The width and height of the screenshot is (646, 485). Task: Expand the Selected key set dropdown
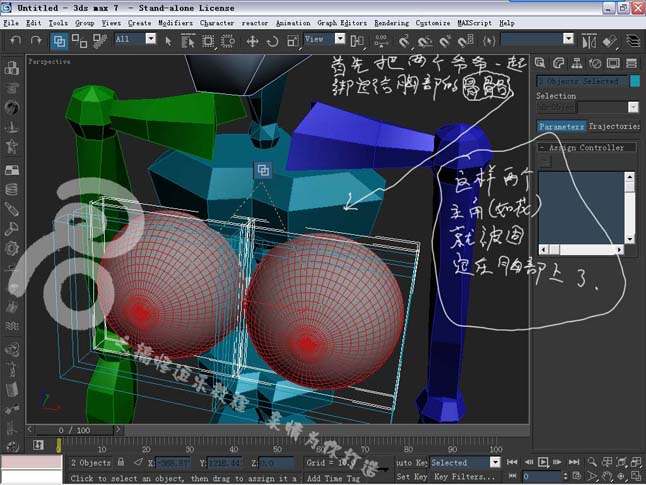coord(495,462)
